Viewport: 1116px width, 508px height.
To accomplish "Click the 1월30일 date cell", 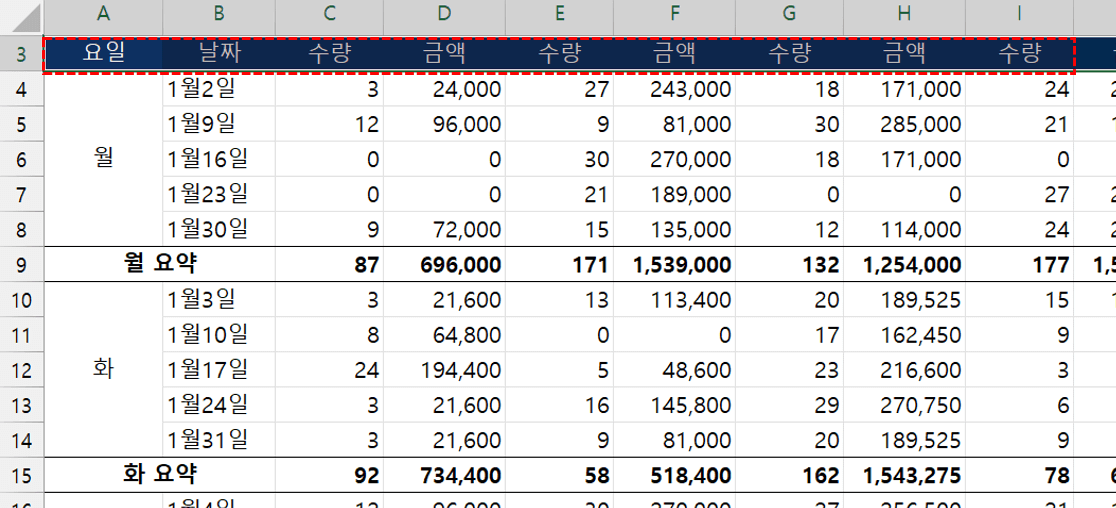I will [218, 229].
